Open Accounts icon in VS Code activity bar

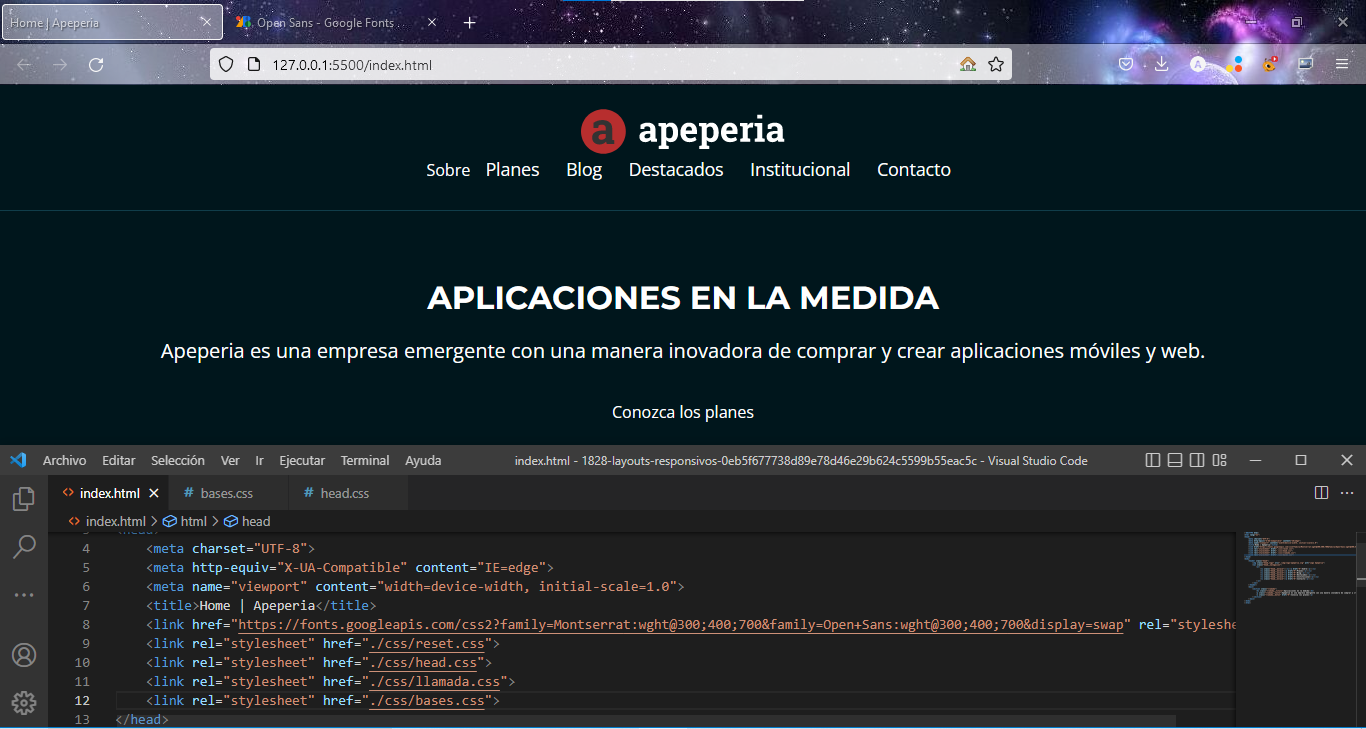click(x=24, y=655)
